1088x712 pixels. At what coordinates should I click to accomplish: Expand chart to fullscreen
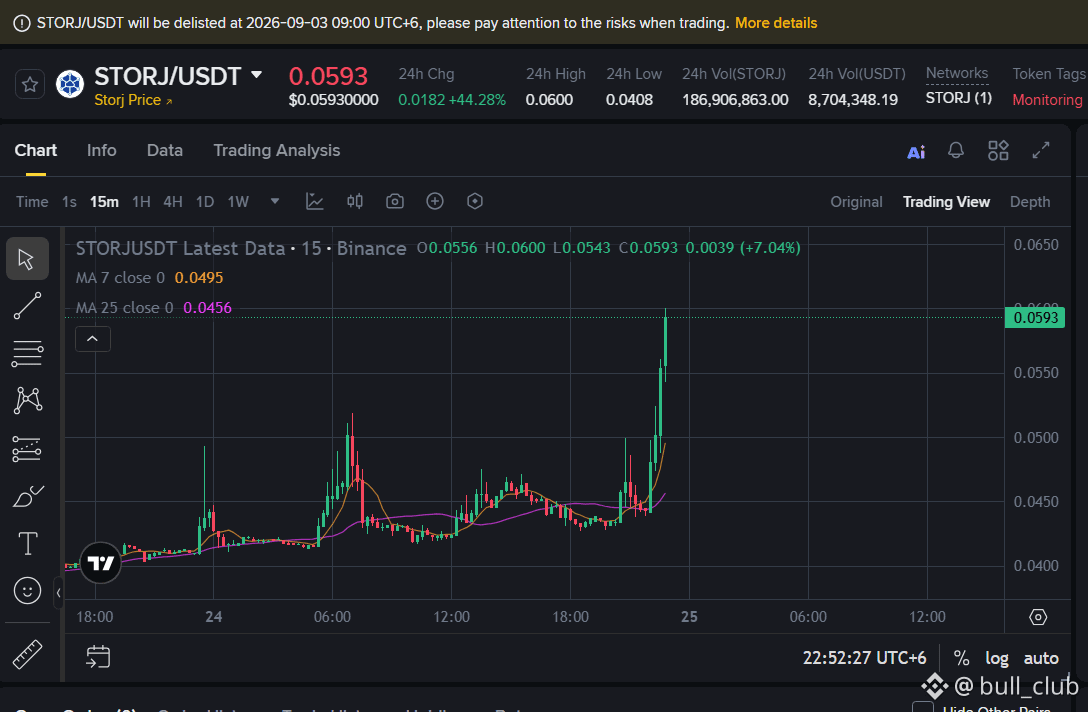pos(1041,151)
